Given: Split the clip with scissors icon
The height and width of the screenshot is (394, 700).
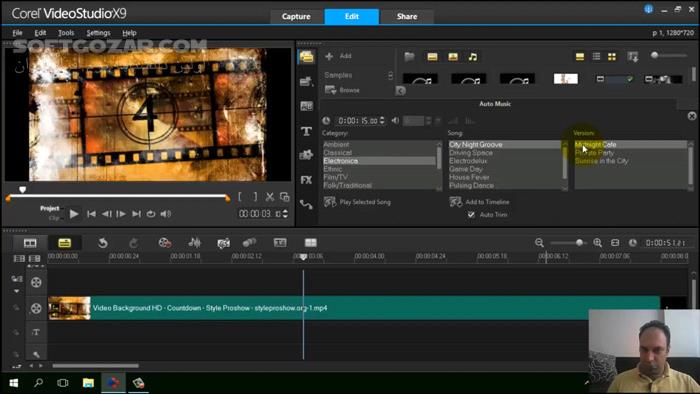Looking at the screenshot, I should click(270, 197).
